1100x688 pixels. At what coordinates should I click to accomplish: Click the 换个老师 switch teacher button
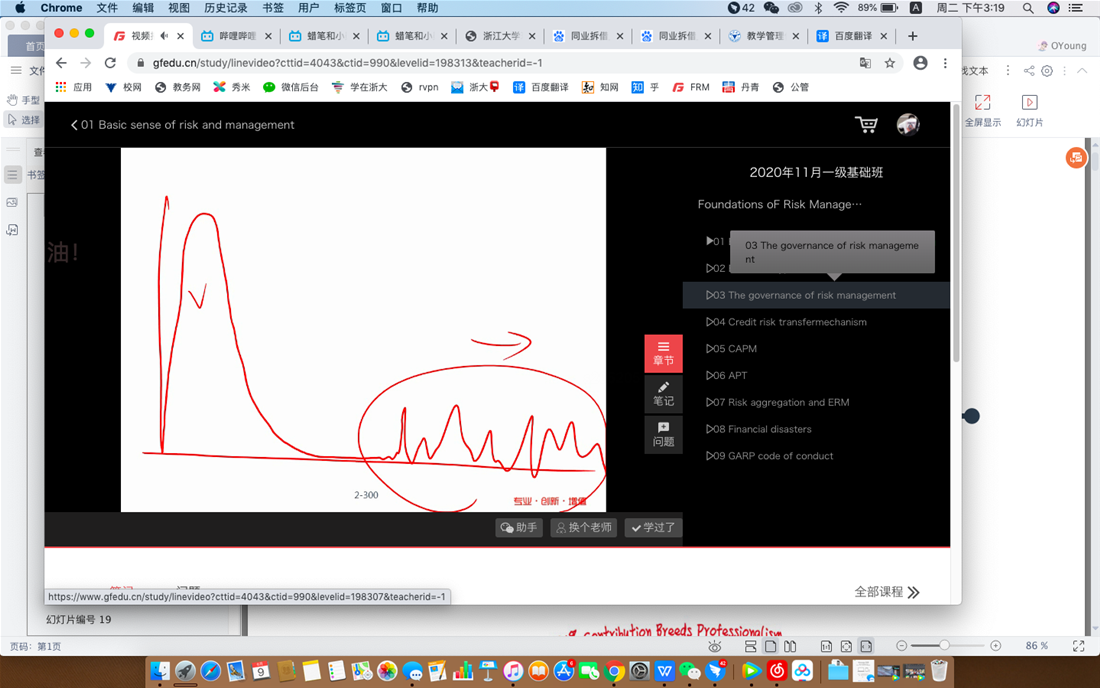pos(584,527)
